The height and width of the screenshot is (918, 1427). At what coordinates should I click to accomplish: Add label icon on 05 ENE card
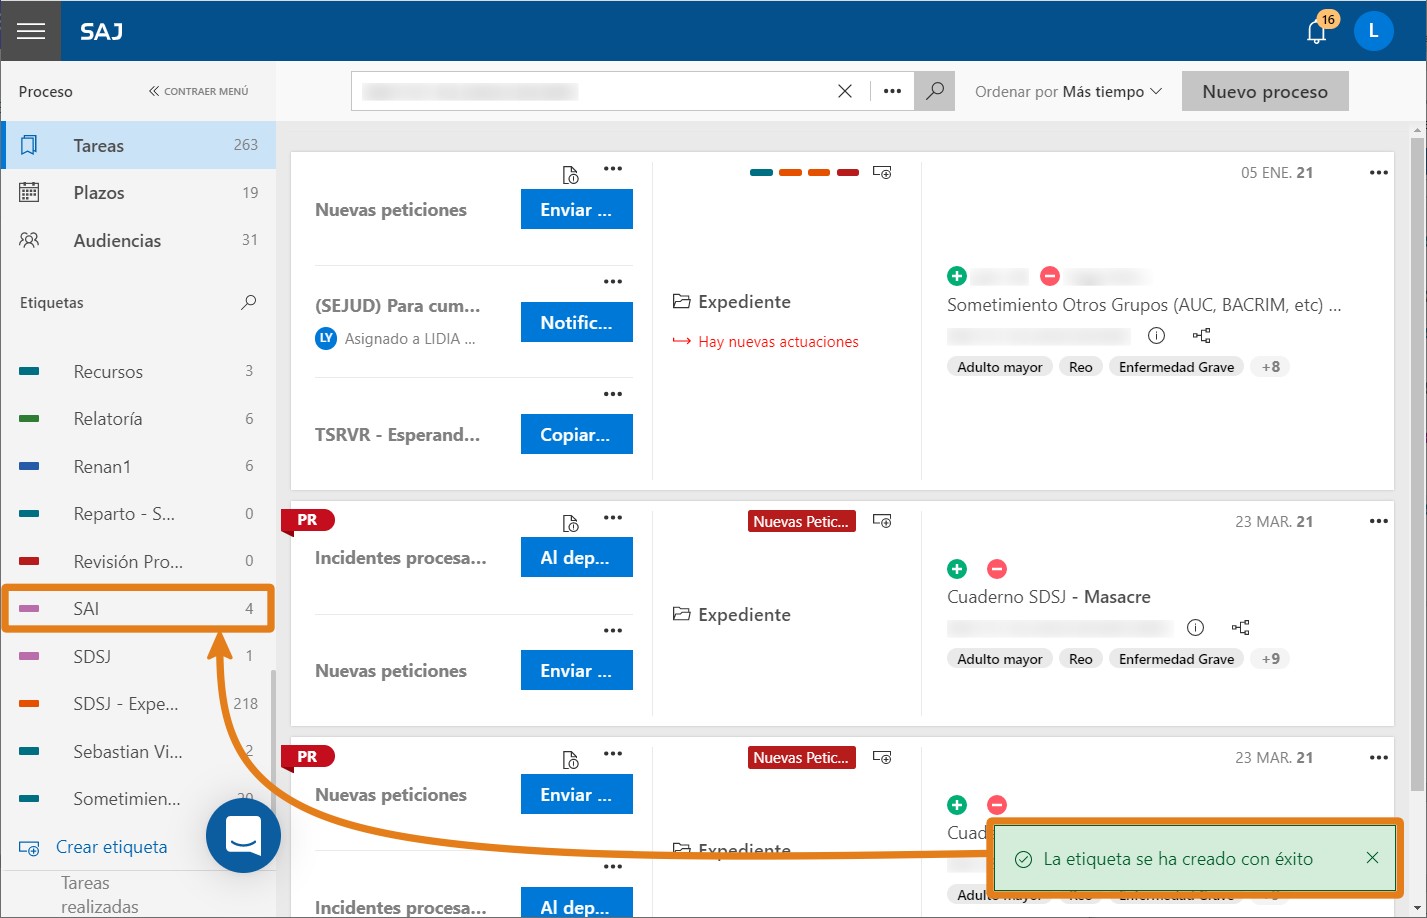pyautogui.click(x=882, y=172)
